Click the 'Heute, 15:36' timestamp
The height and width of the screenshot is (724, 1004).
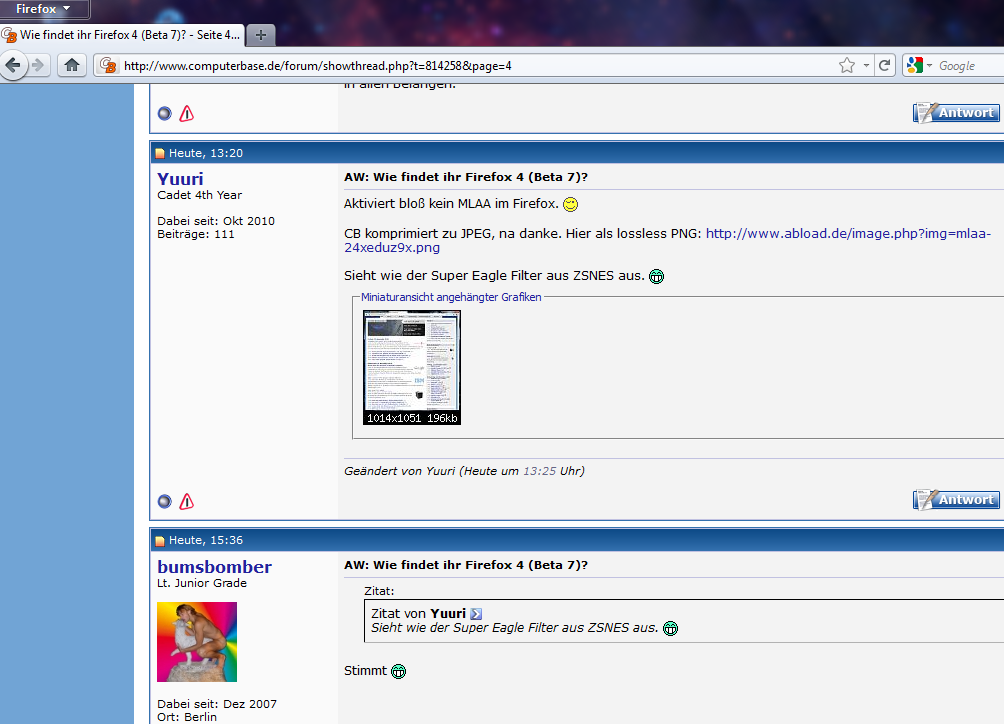(x=206, y=540)
